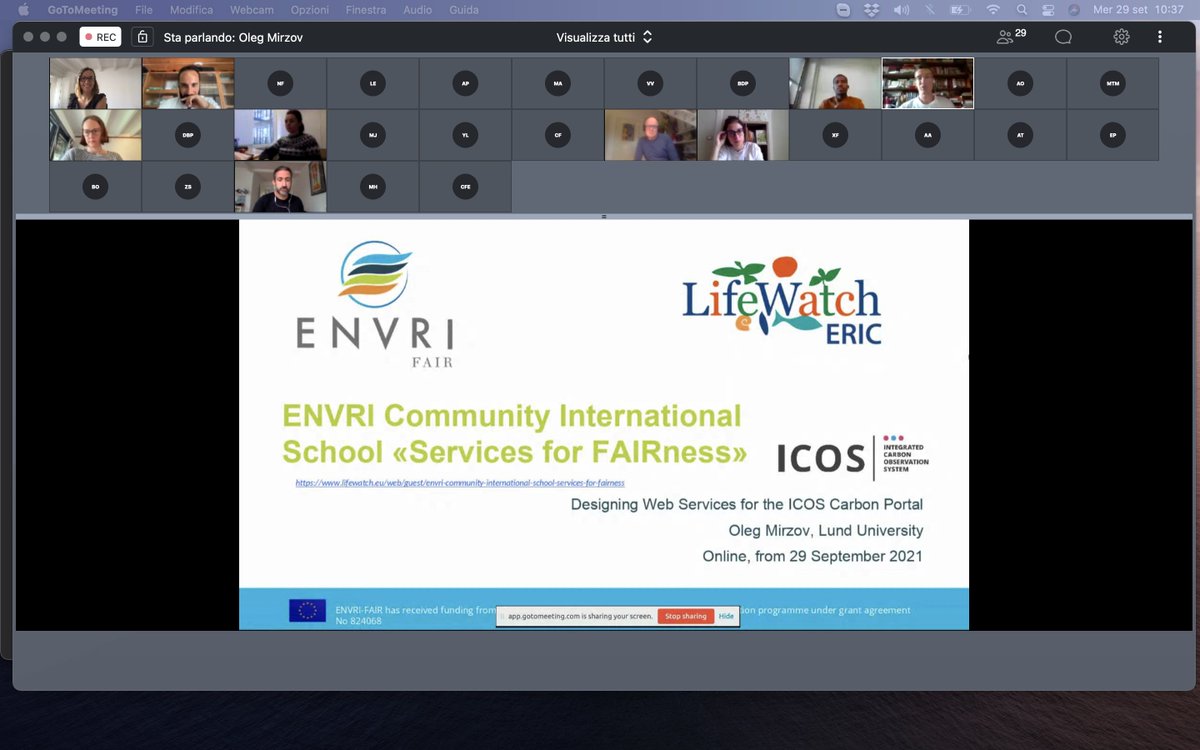
Task: Open the GoToMeeting app menu
Action: (x=82, y=10)
